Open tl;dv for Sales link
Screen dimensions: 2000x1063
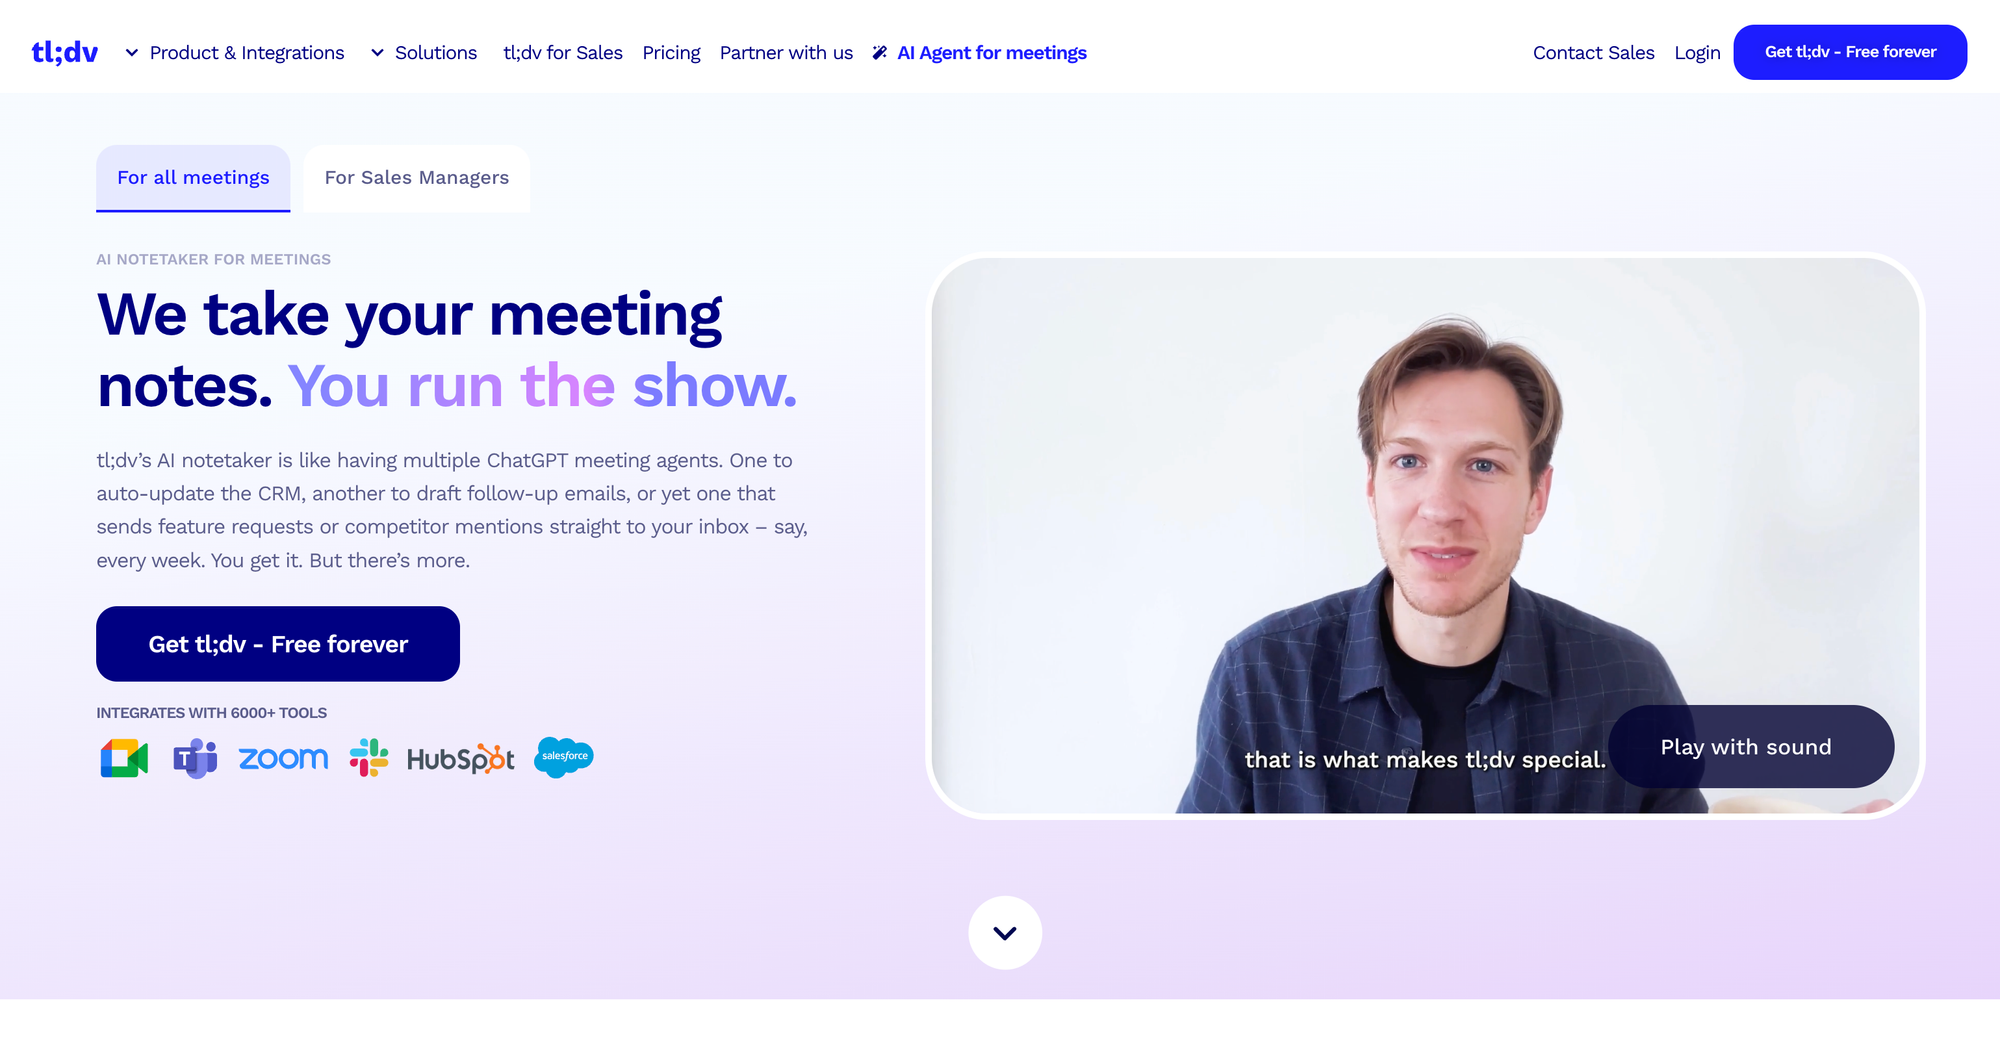(x=563, y=52)
